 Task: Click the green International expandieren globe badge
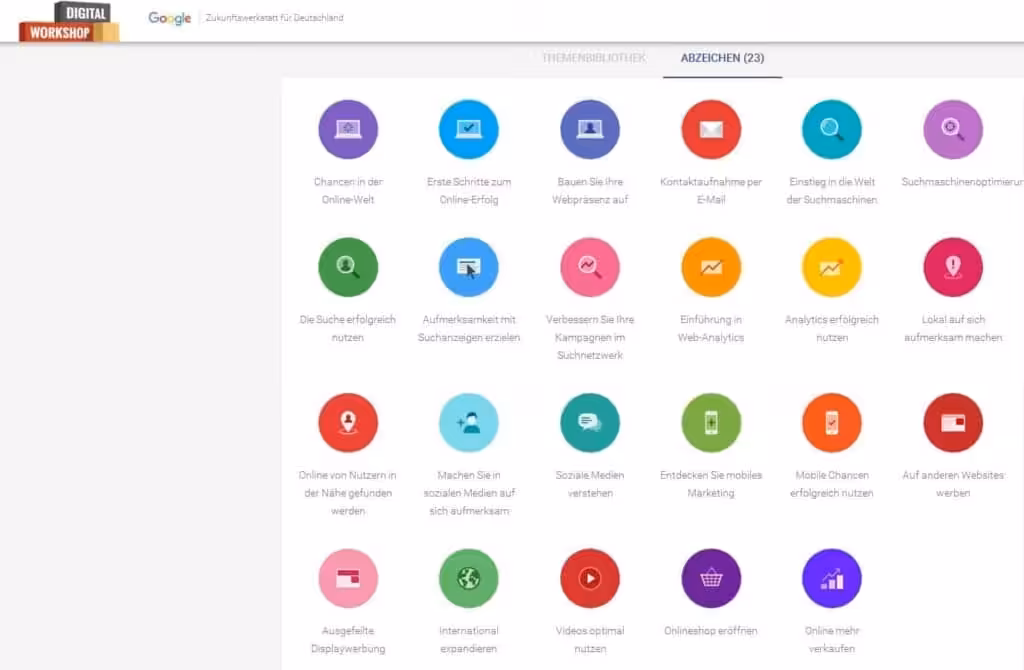click(469, 578)
